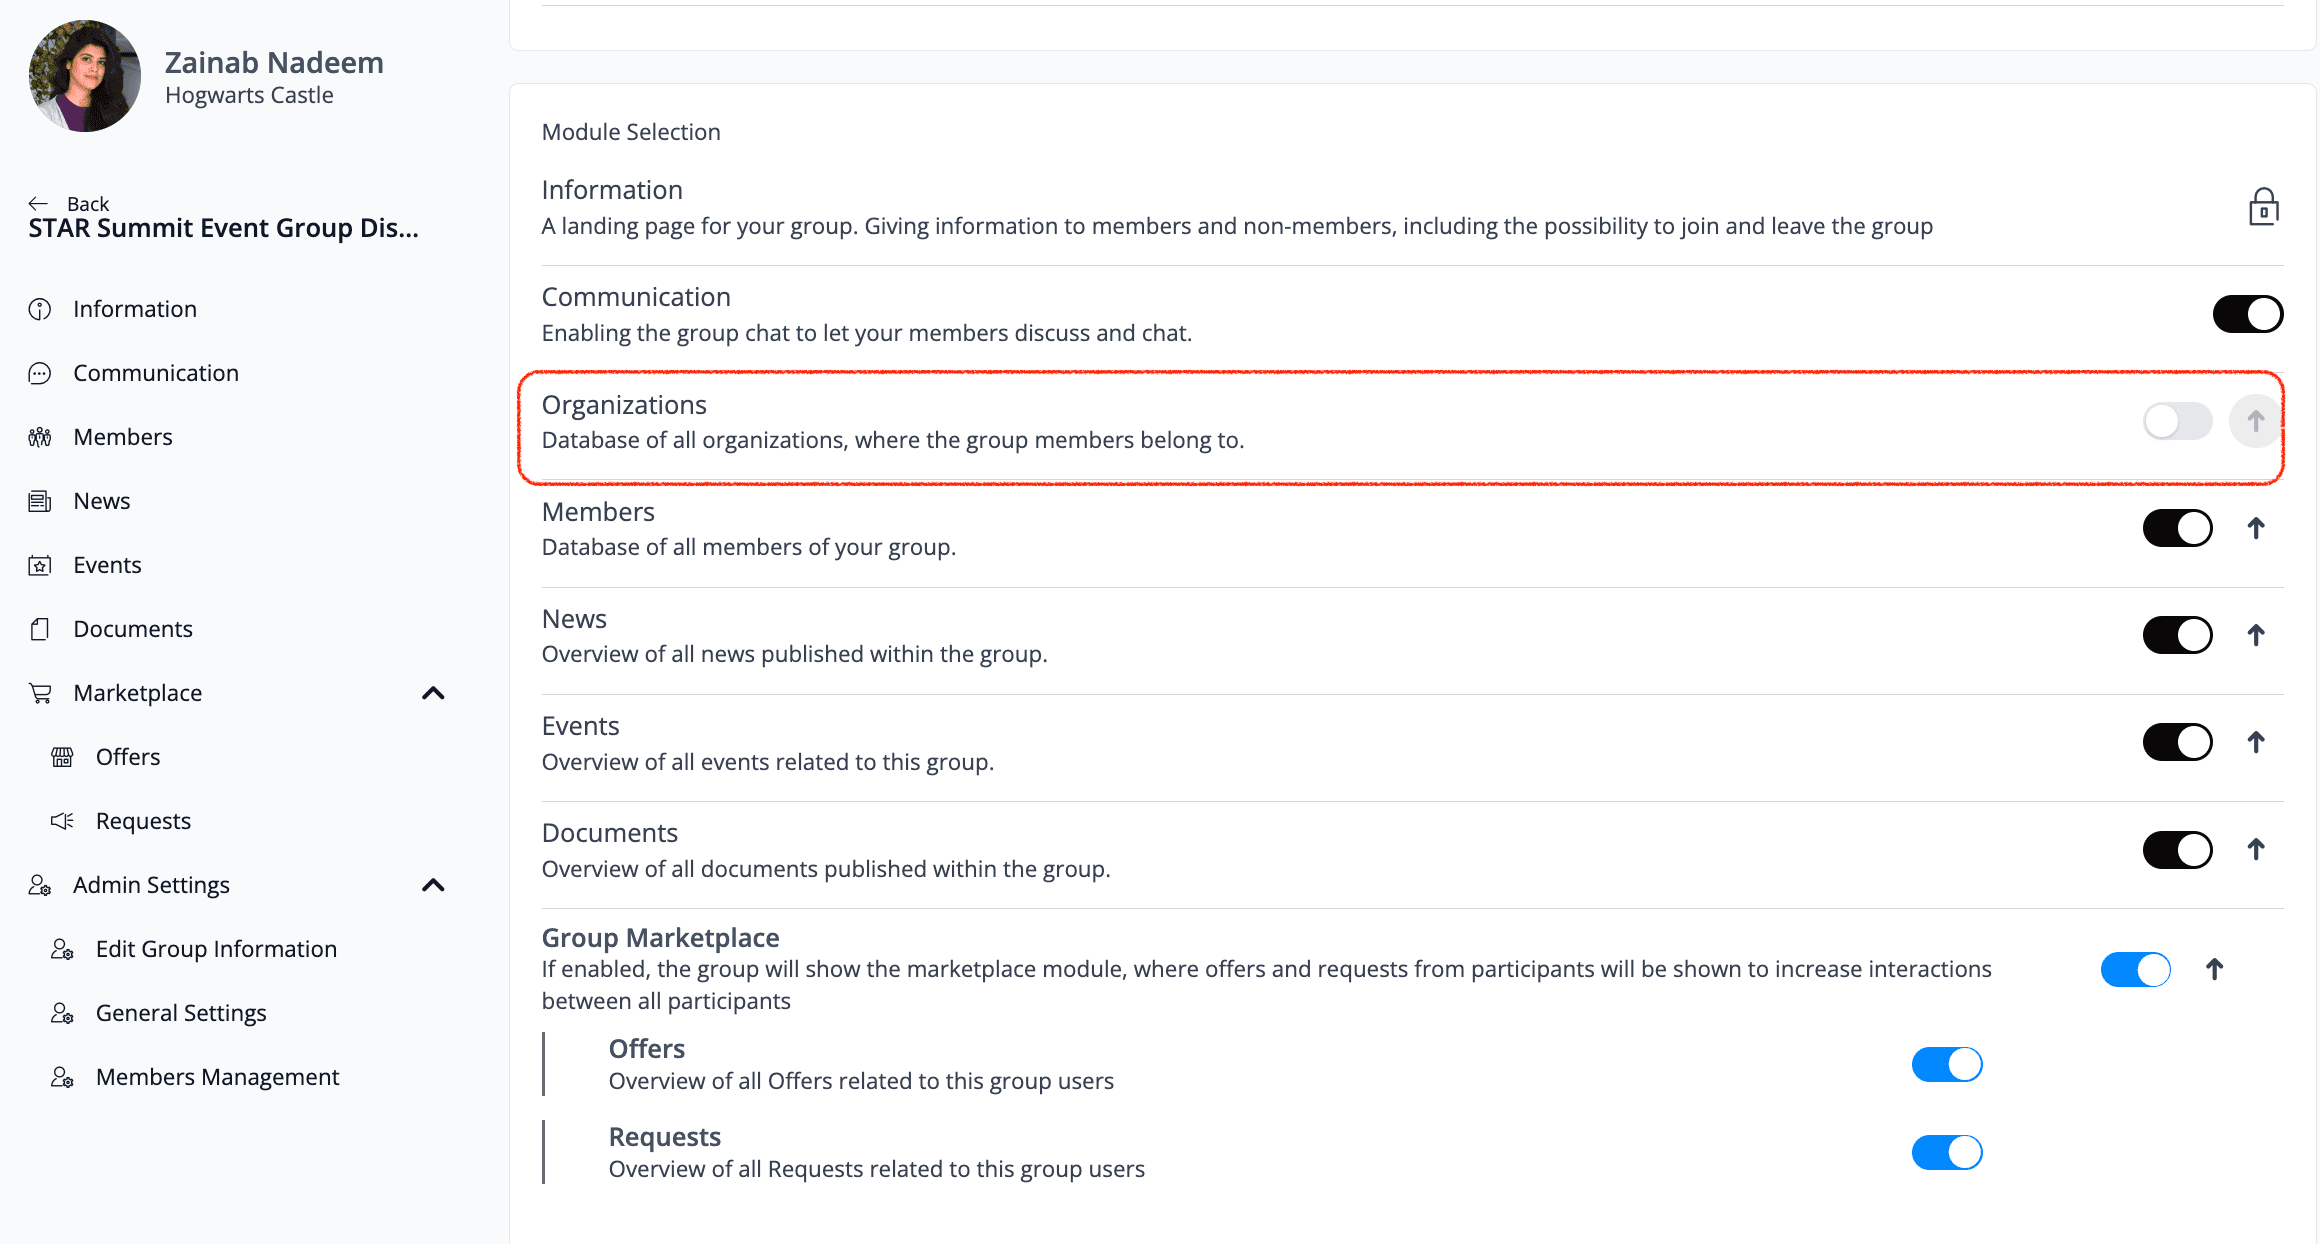This screenshot has width=2320, height=1244.
Task: Move the Members module up with arrow
Action: [x=2255, y=528]
